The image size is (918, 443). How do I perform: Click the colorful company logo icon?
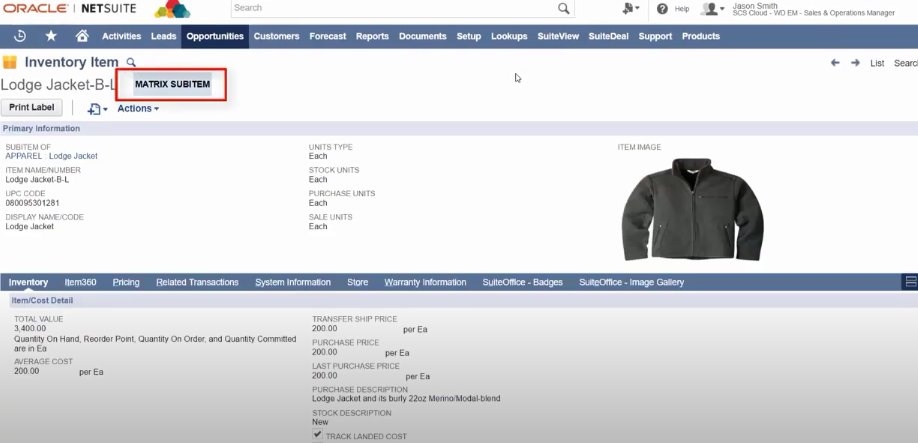pyautogui.click(x=172, y=9)
